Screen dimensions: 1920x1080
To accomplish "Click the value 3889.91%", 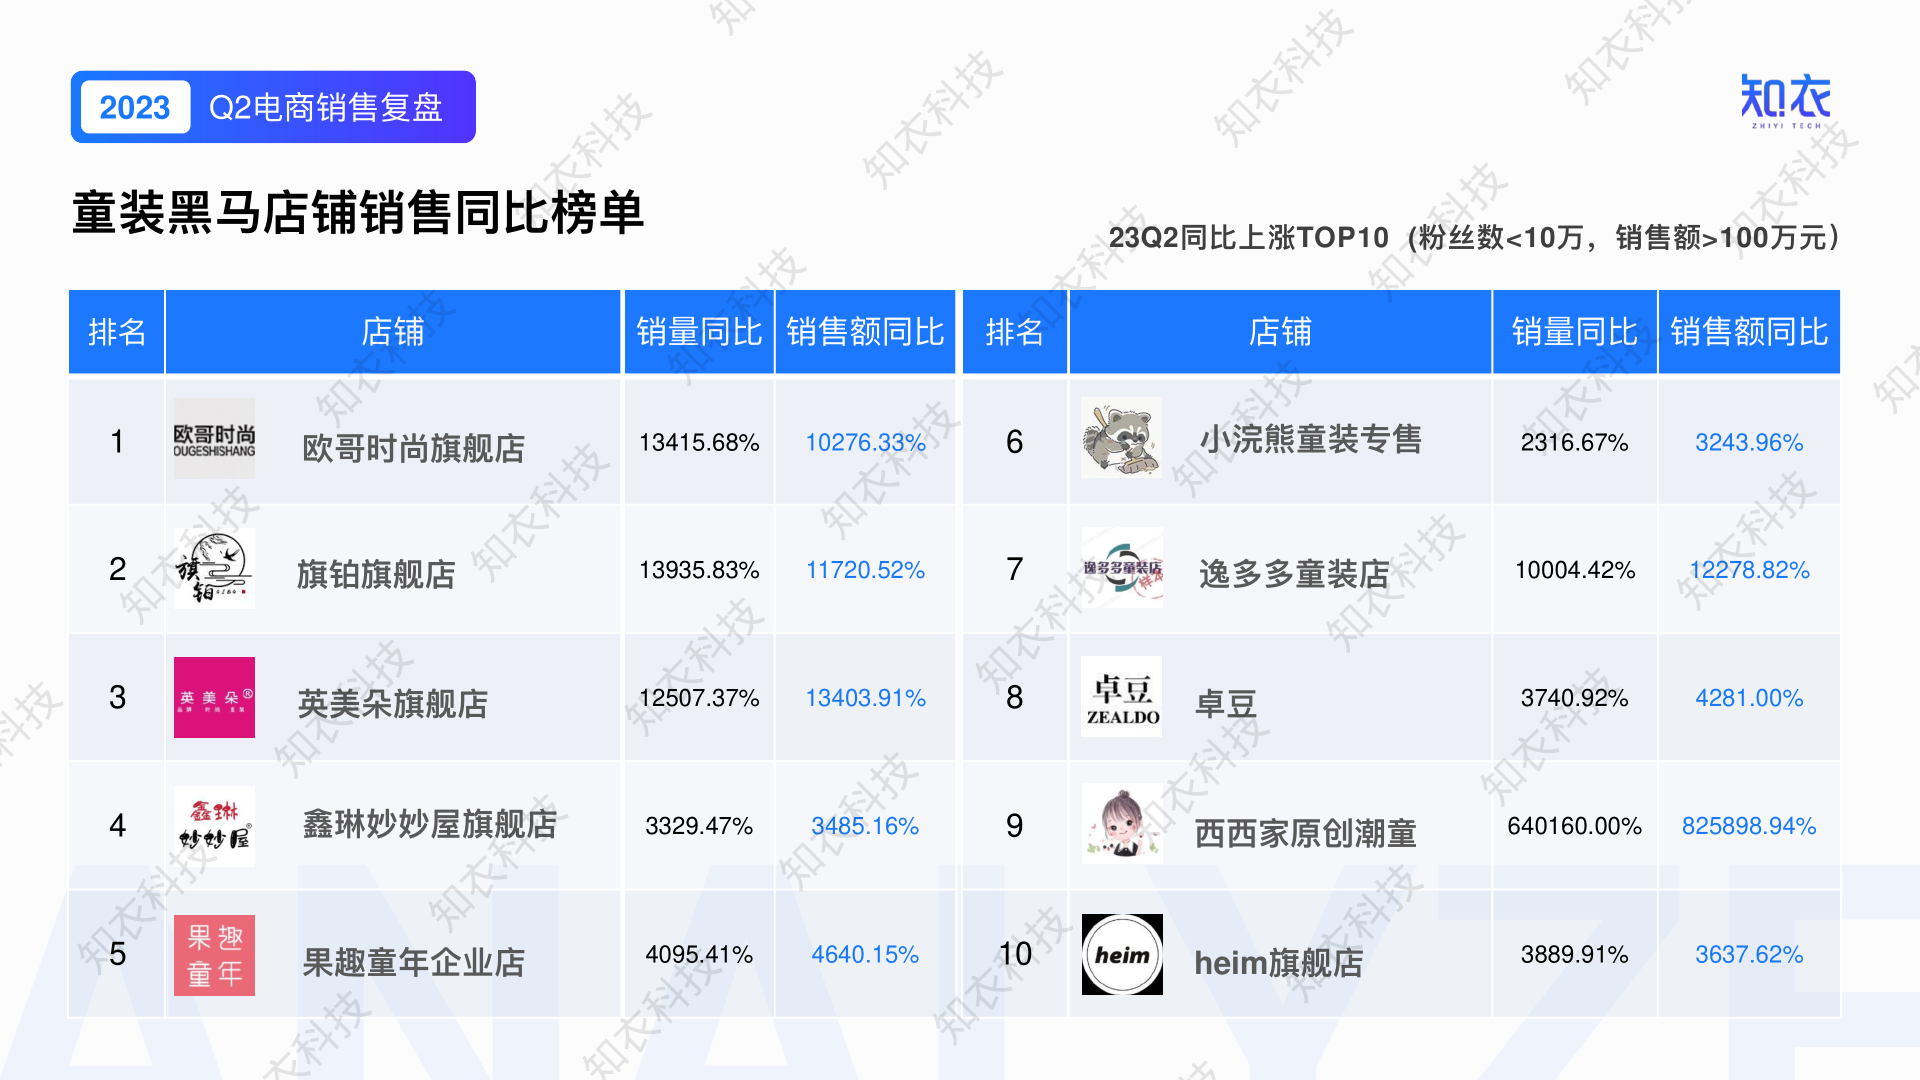I will click(x=1574, y=955).
